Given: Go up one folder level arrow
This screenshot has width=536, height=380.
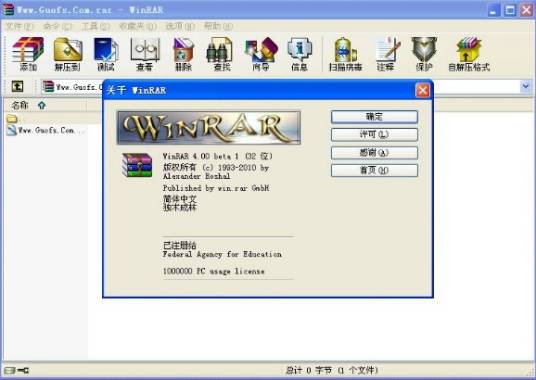Looking at the screenshot, I should [x=17, y=87].
